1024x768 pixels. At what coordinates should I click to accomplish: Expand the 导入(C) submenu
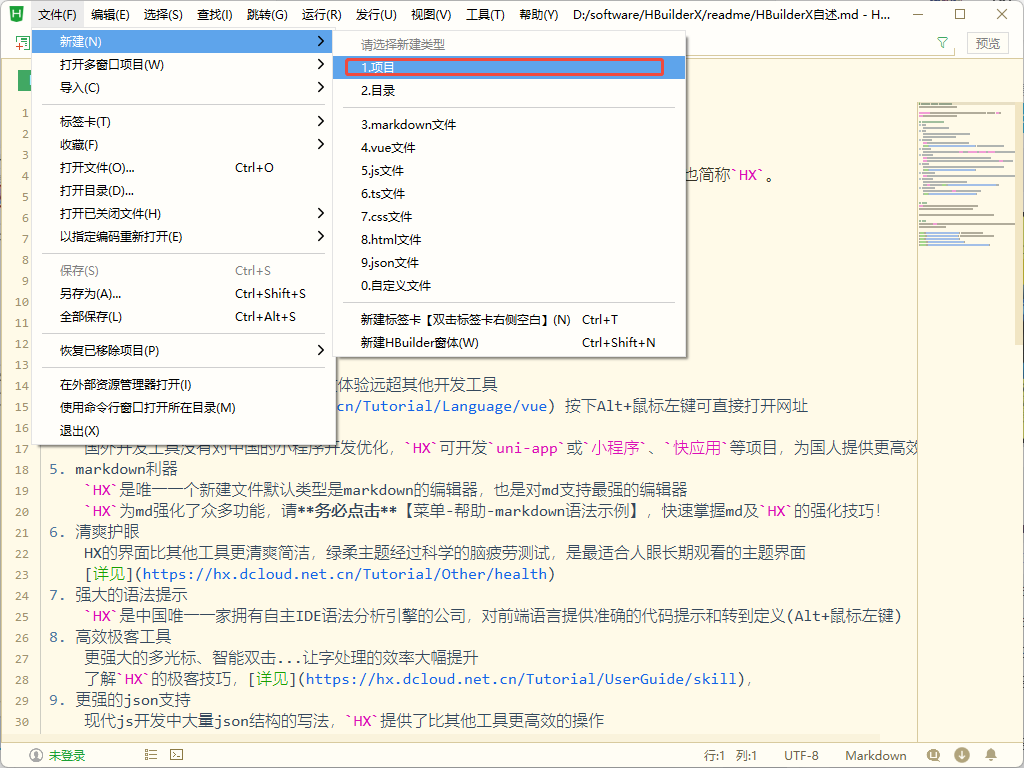(320, 87)
